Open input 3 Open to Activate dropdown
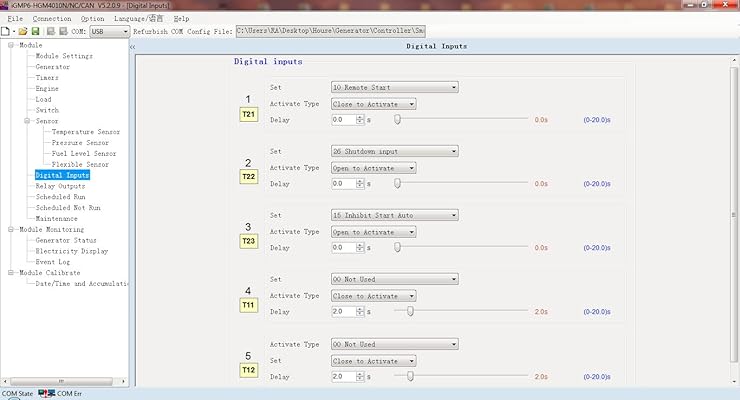This screenshot has width=740, height=400. pyautogui.click(x=373, y=232)
